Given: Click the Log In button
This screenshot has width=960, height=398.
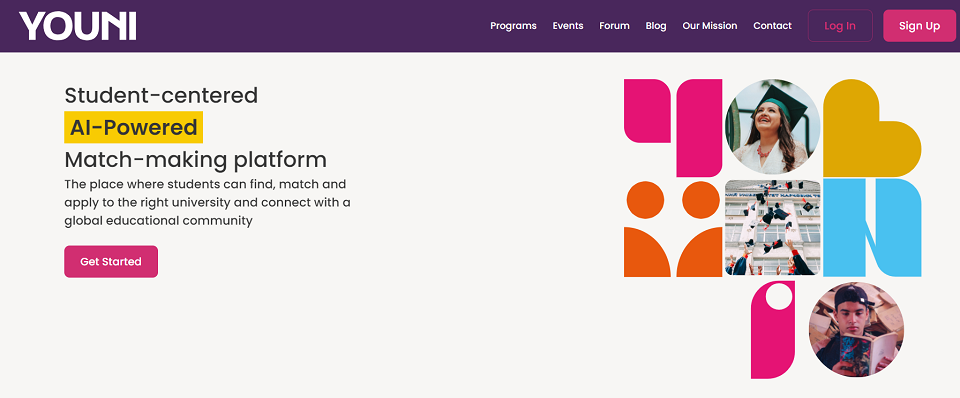Looking at the screenshot, I should pos(840,26).
